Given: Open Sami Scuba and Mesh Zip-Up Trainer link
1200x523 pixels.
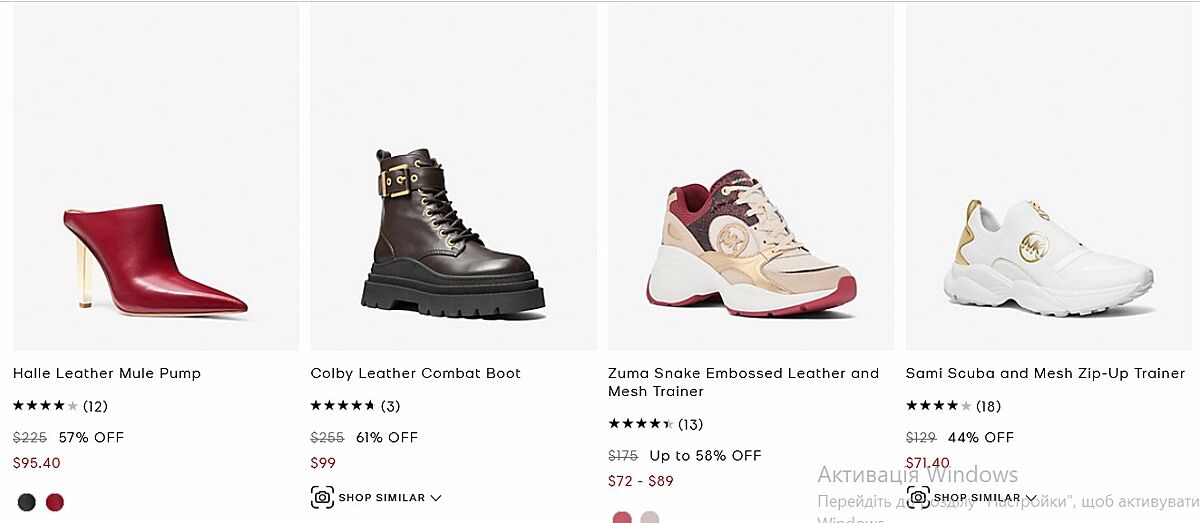Looking at the screenshot, I should [1045, 373].
